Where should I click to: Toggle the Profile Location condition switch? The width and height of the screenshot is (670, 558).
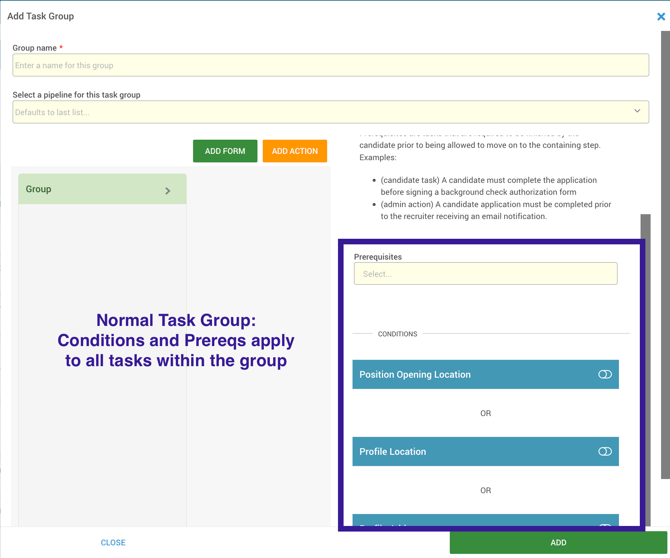pyautogui.click(x=604, y=452)
